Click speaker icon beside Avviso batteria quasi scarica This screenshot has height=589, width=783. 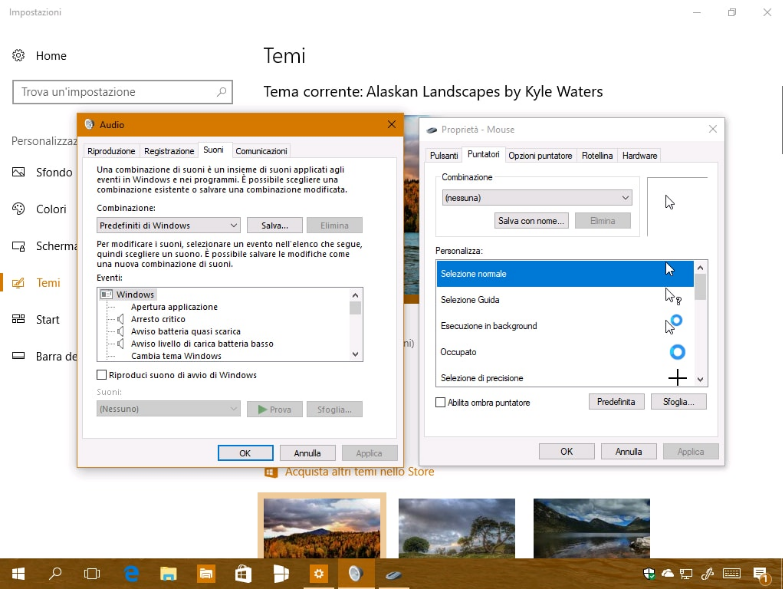pyautogui.click(x=120, y=331)
